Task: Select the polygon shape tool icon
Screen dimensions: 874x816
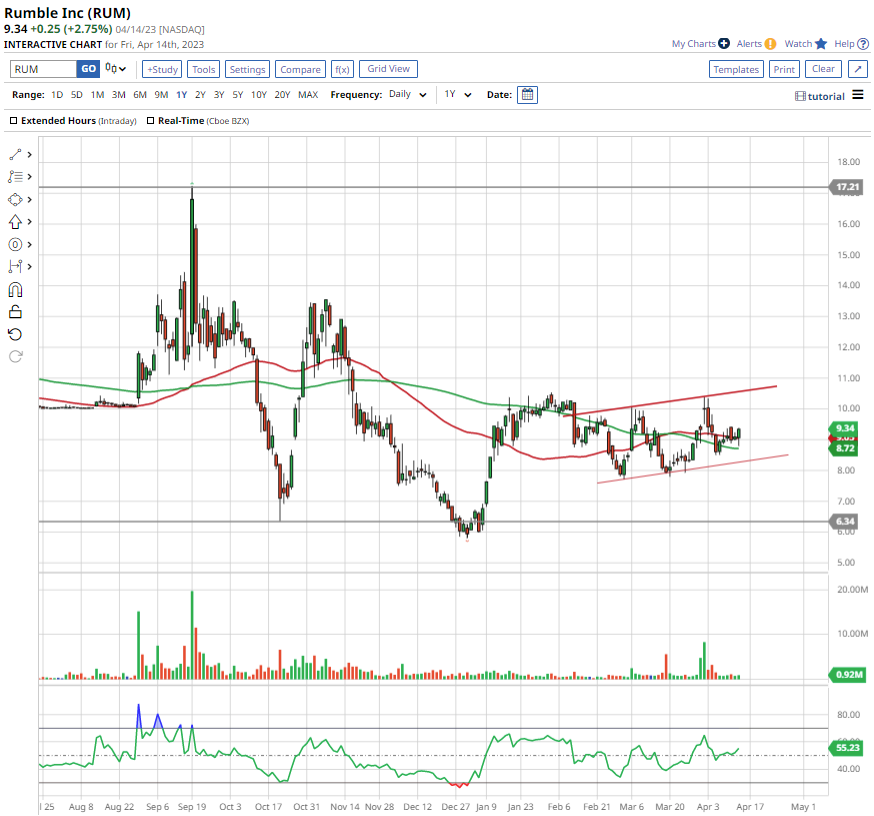Action: [x=15, y=200]
